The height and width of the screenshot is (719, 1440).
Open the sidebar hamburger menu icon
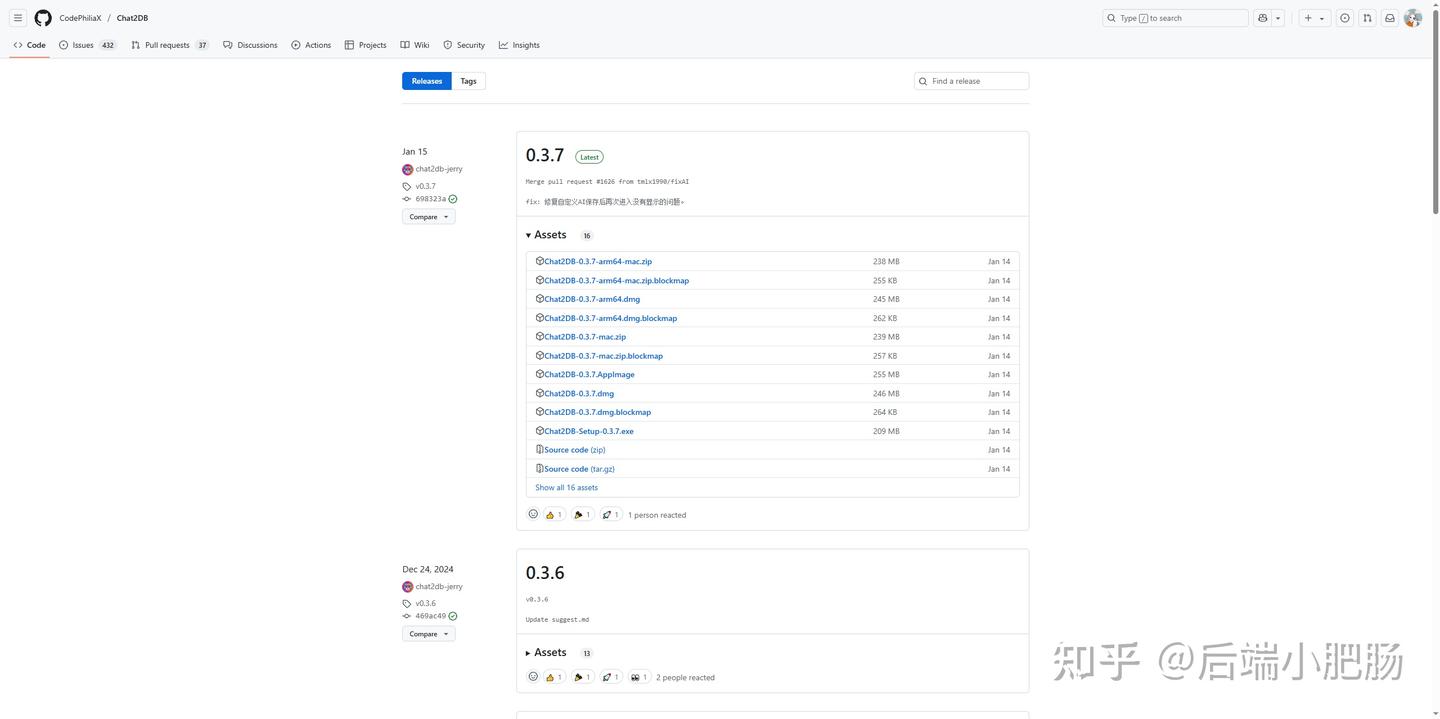click(x=17, y=17)
